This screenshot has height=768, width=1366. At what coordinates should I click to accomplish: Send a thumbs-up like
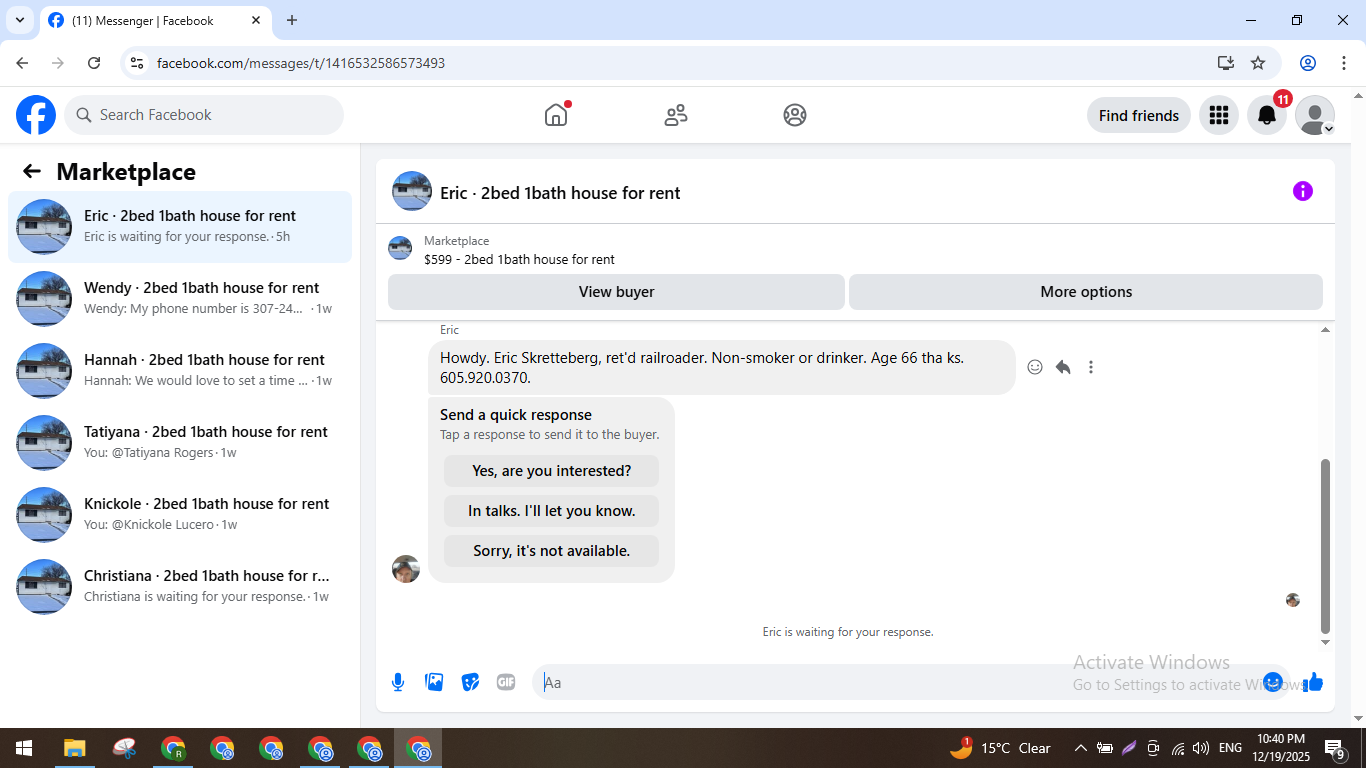click(1313, 682)
